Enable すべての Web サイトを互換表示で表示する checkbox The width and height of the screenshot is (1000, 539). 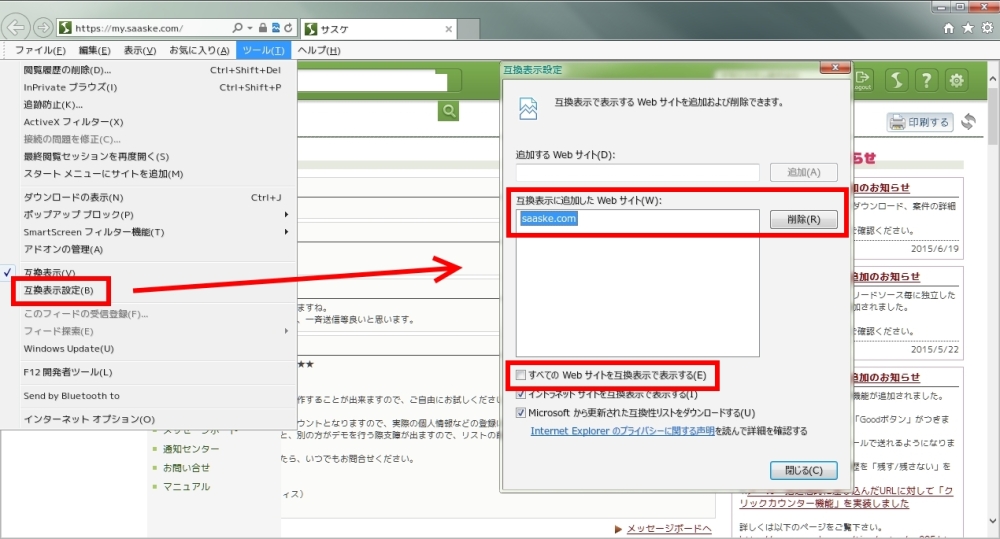point(521,375)
